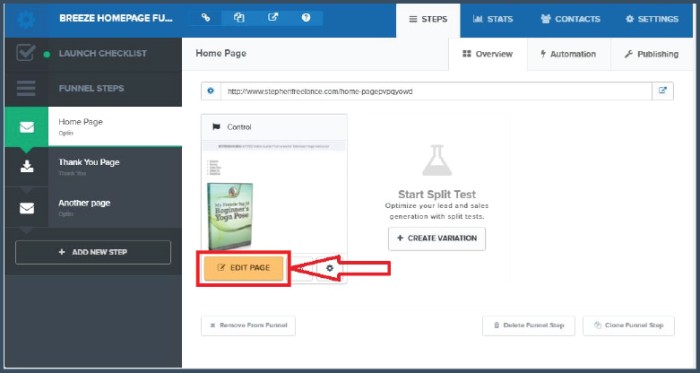The height and width of the screenshot is (373, 700).
Task: Switch to the Stats tab
Action: [x=493, y=19]
